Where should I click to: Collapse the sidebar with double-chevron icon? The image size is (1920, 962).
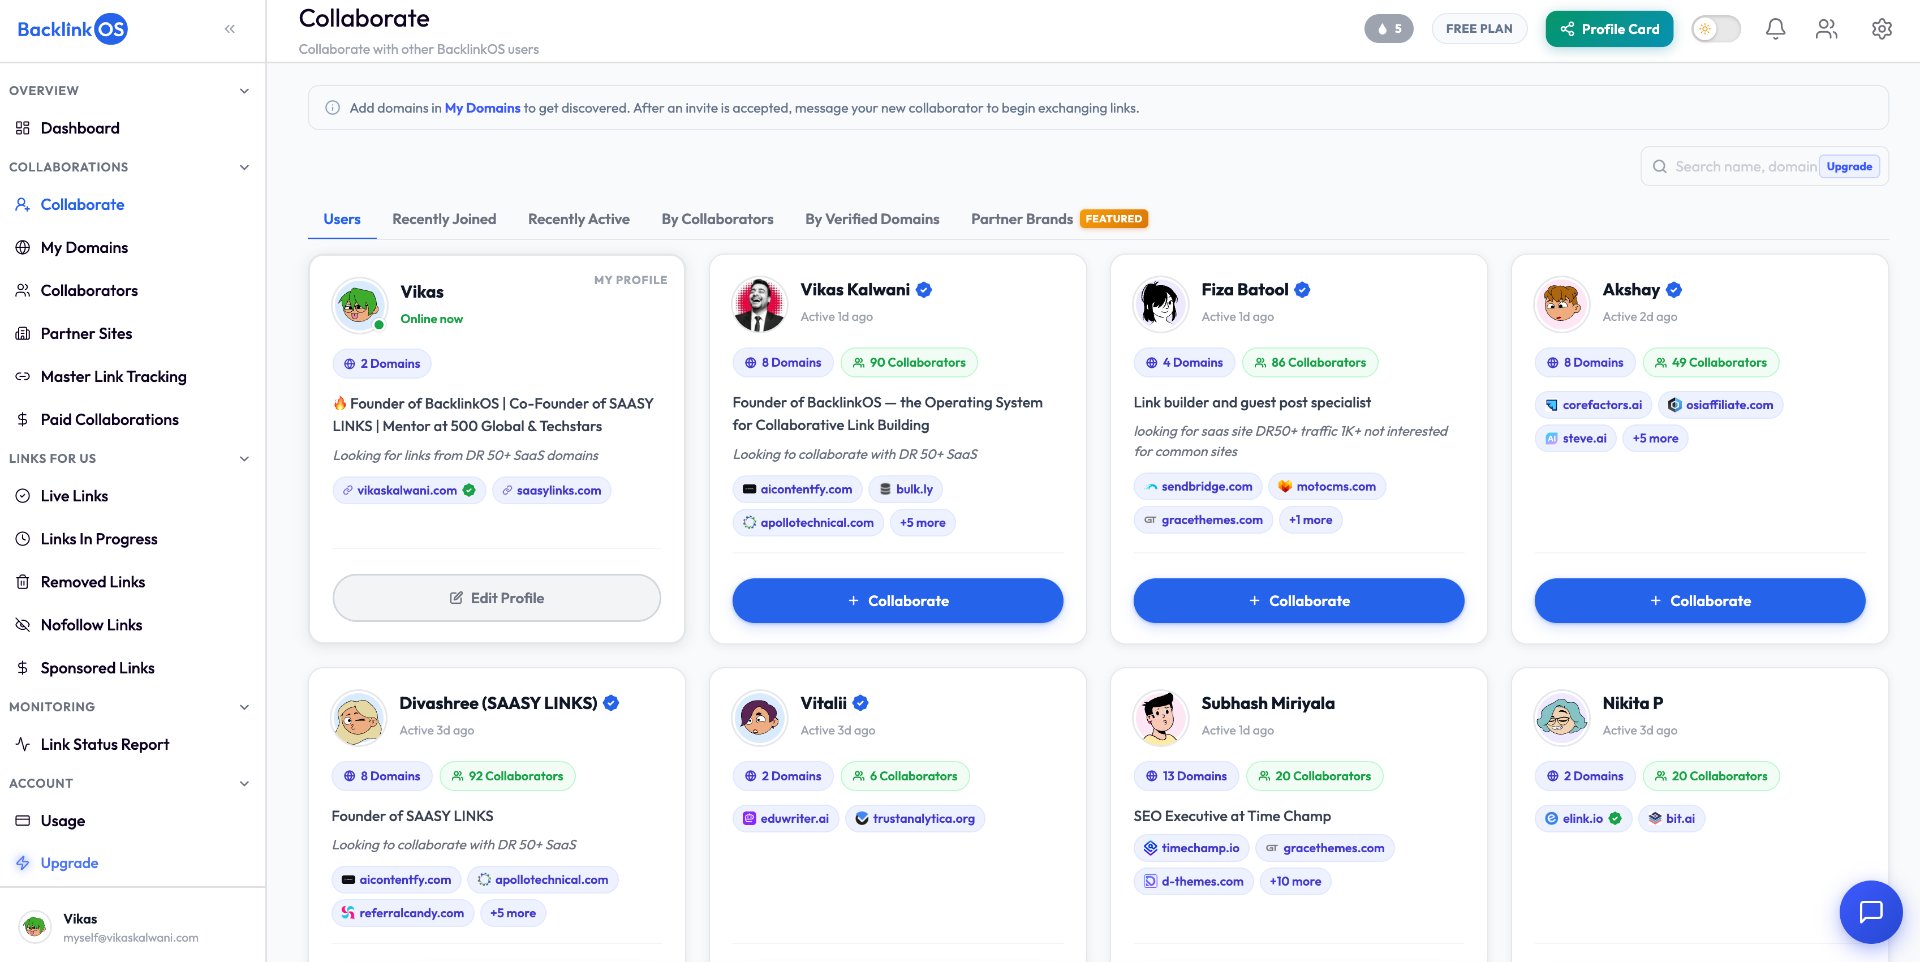[x=230, y=29]
